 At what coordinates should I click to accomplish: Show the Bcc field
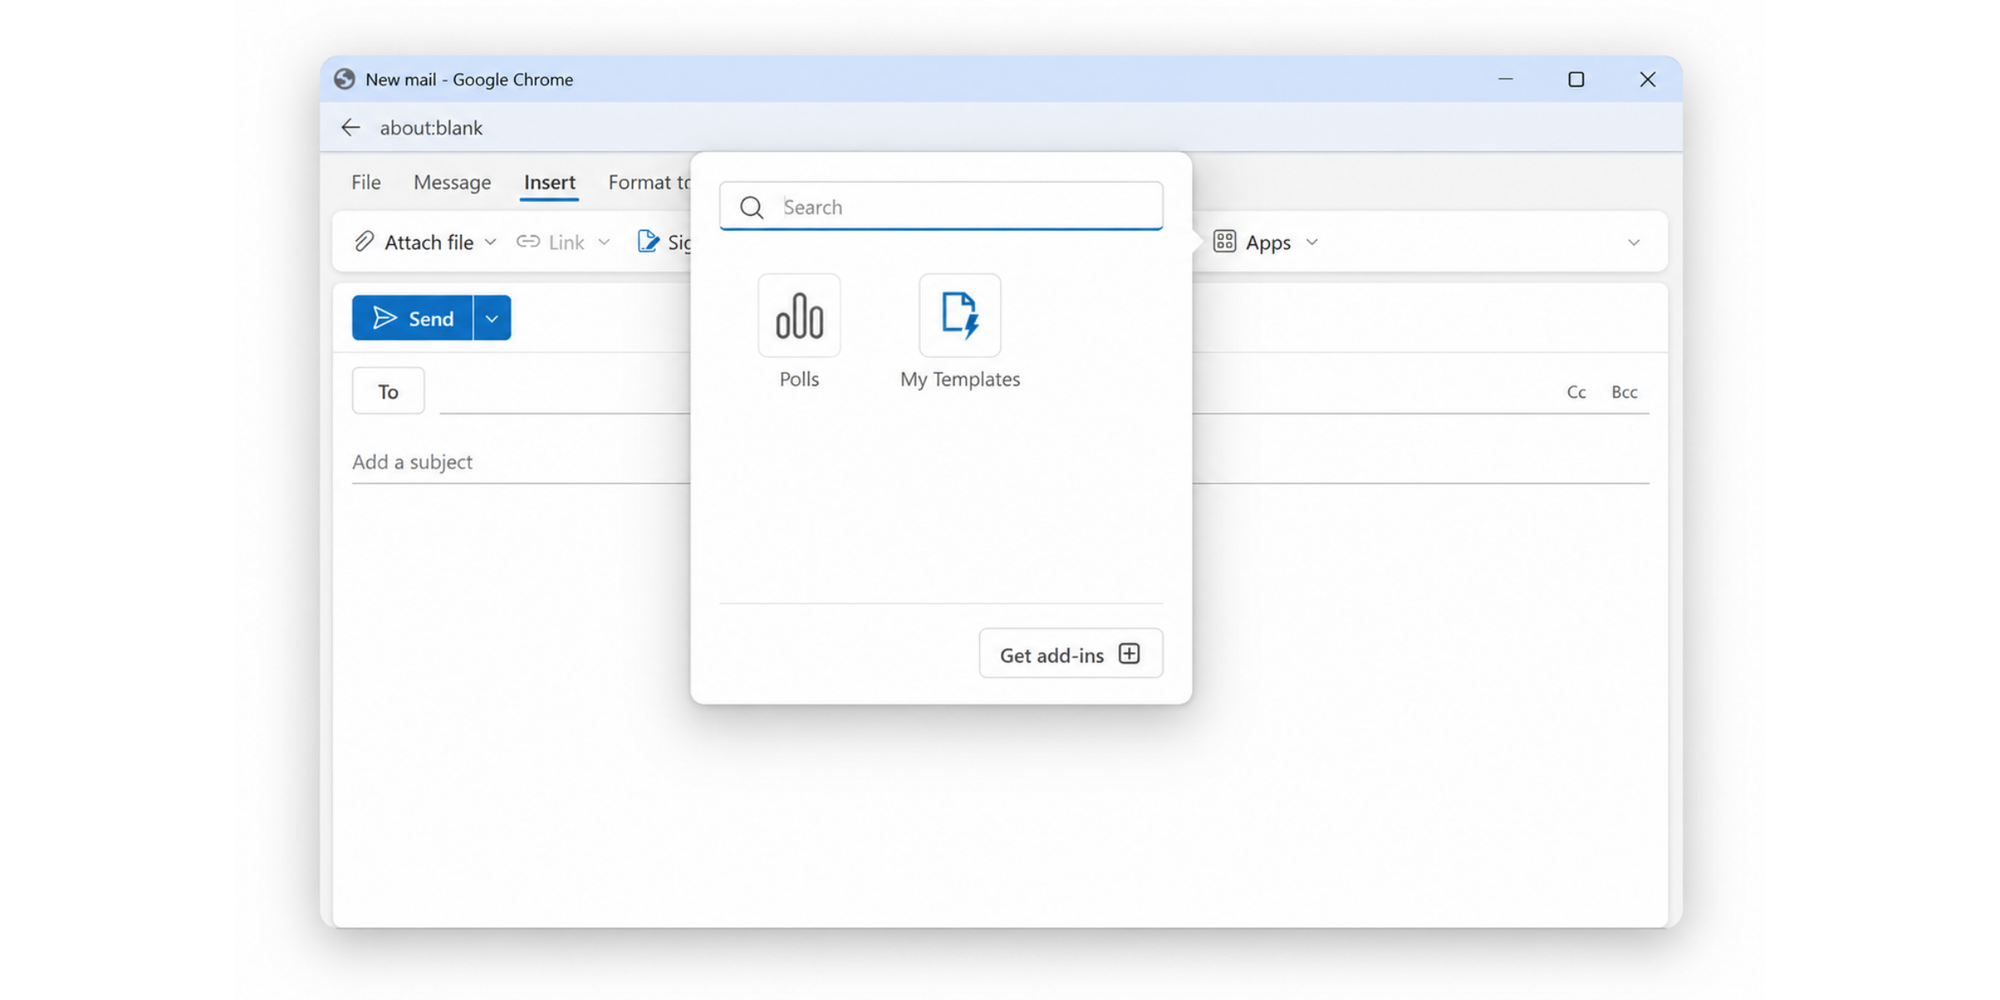(x=1624, y=392)
